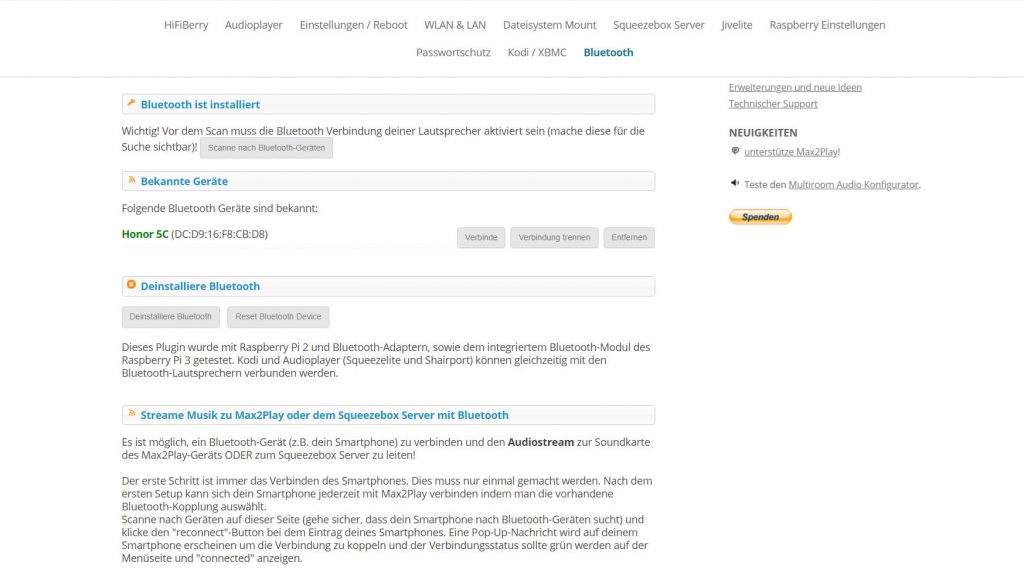Disconnect device with Verbindung trennen

pyautogui.click(x=554, y=238)
